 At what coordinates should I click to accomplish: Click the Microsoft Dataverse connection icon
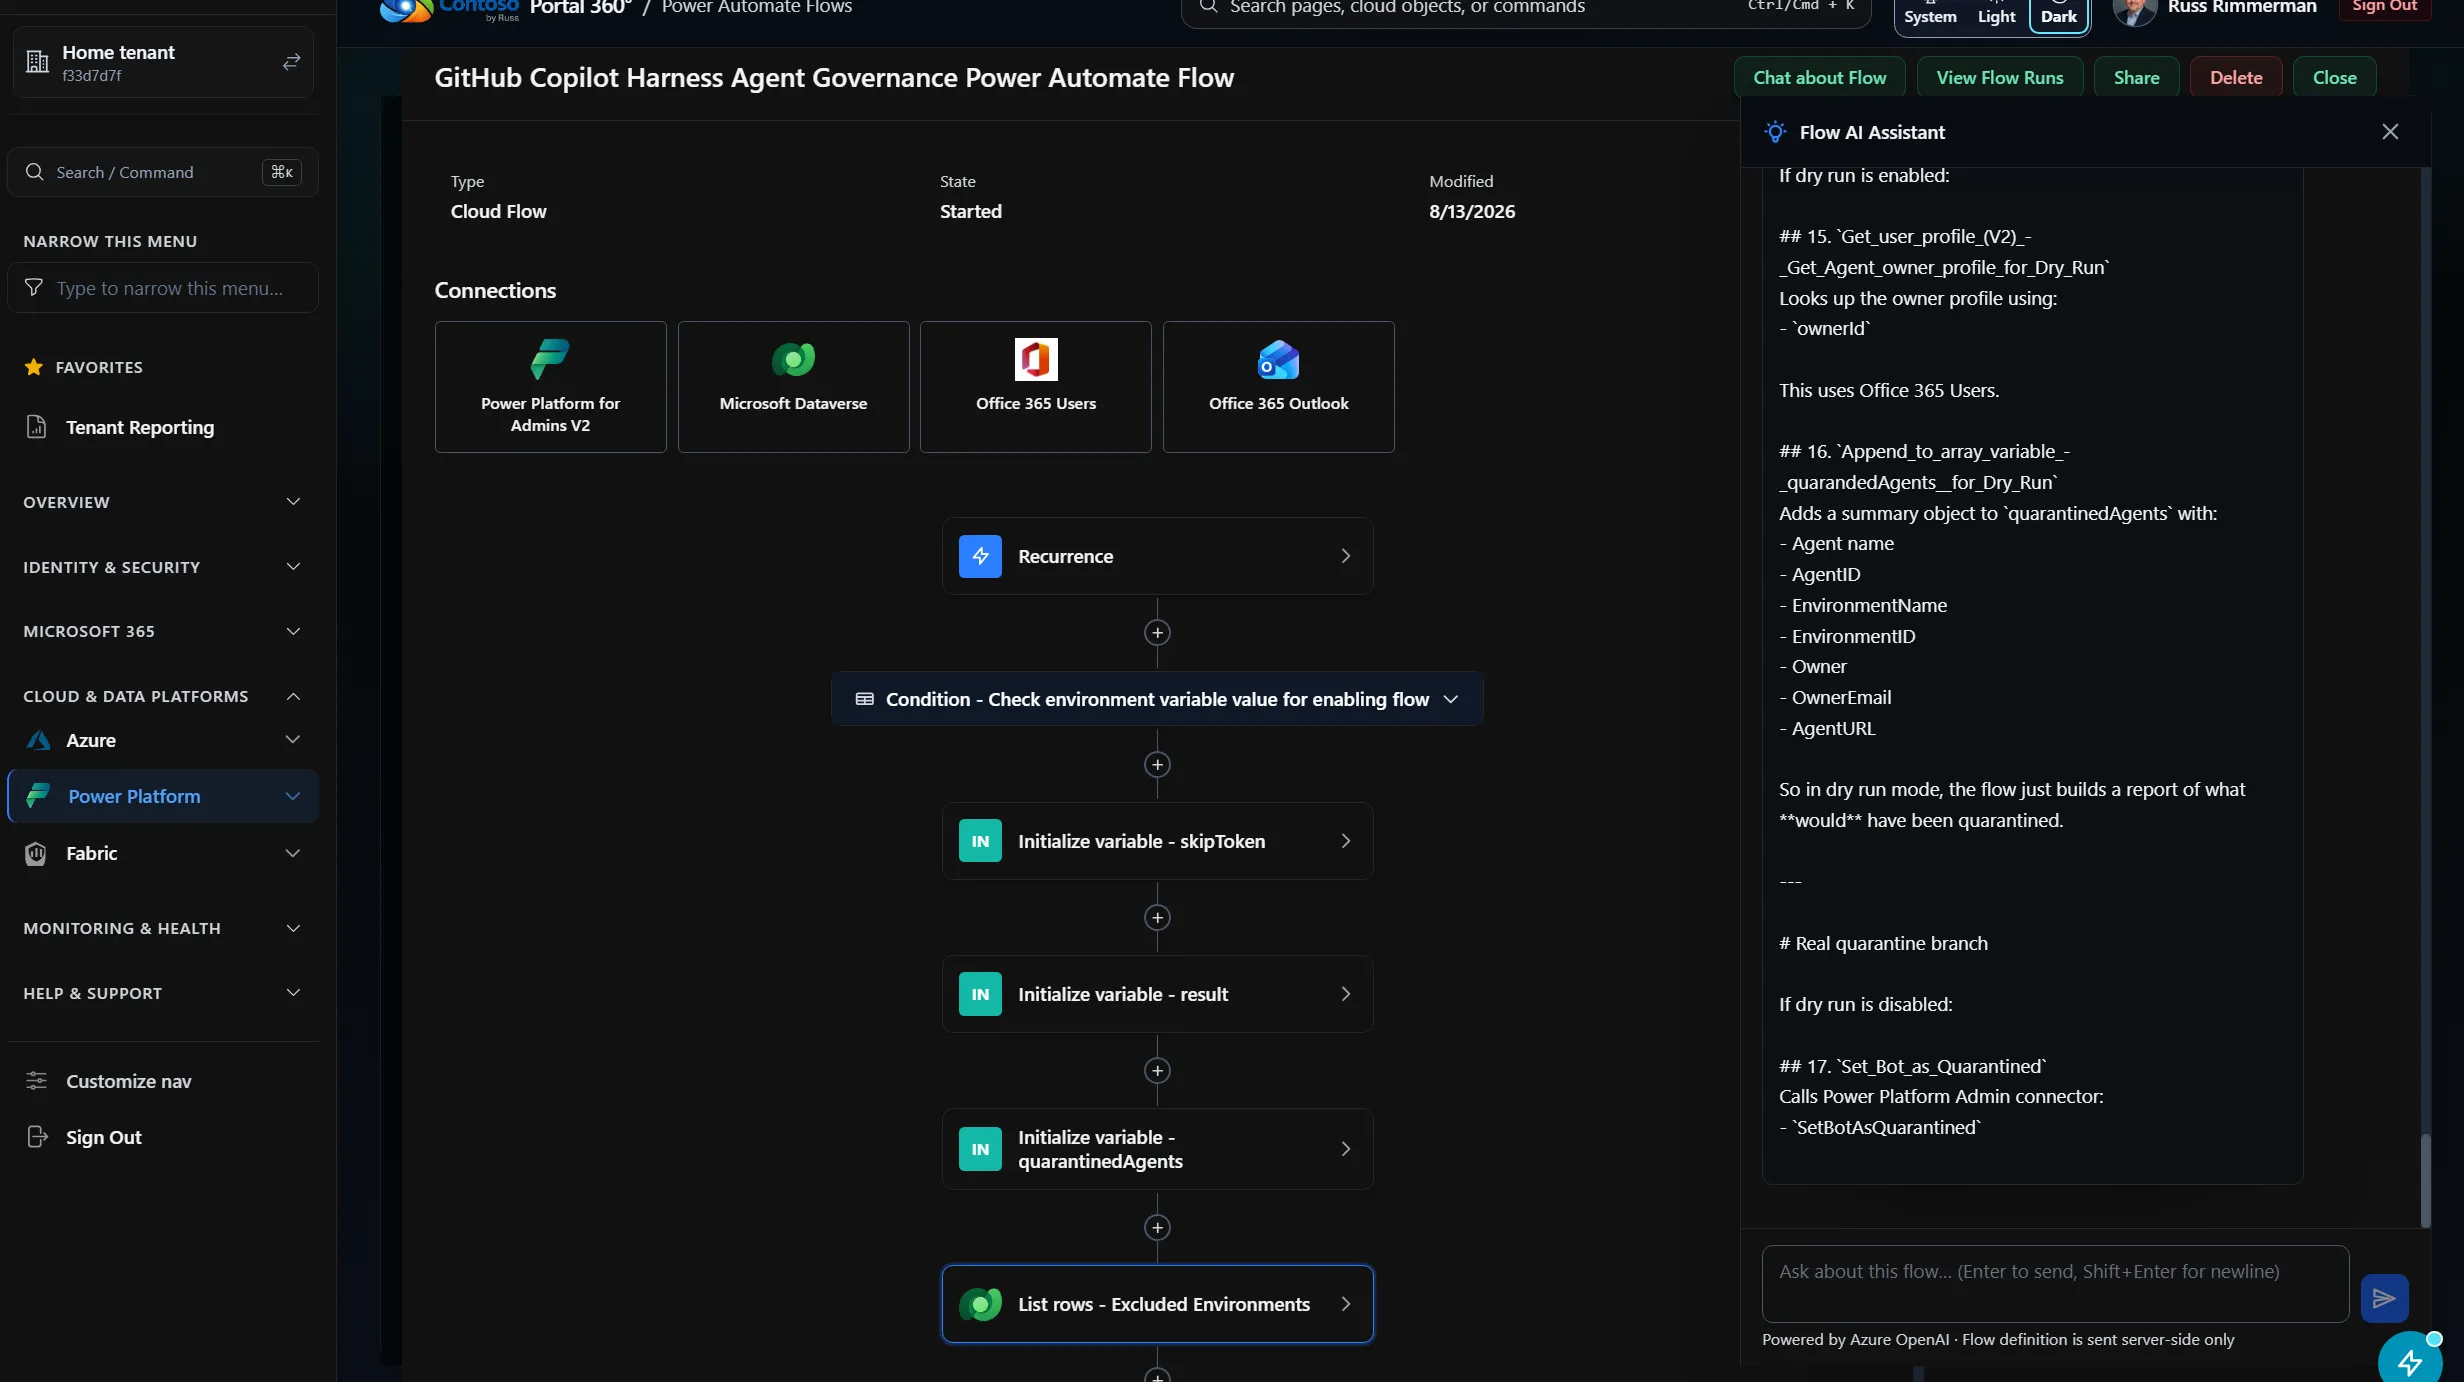pos(793,359)
